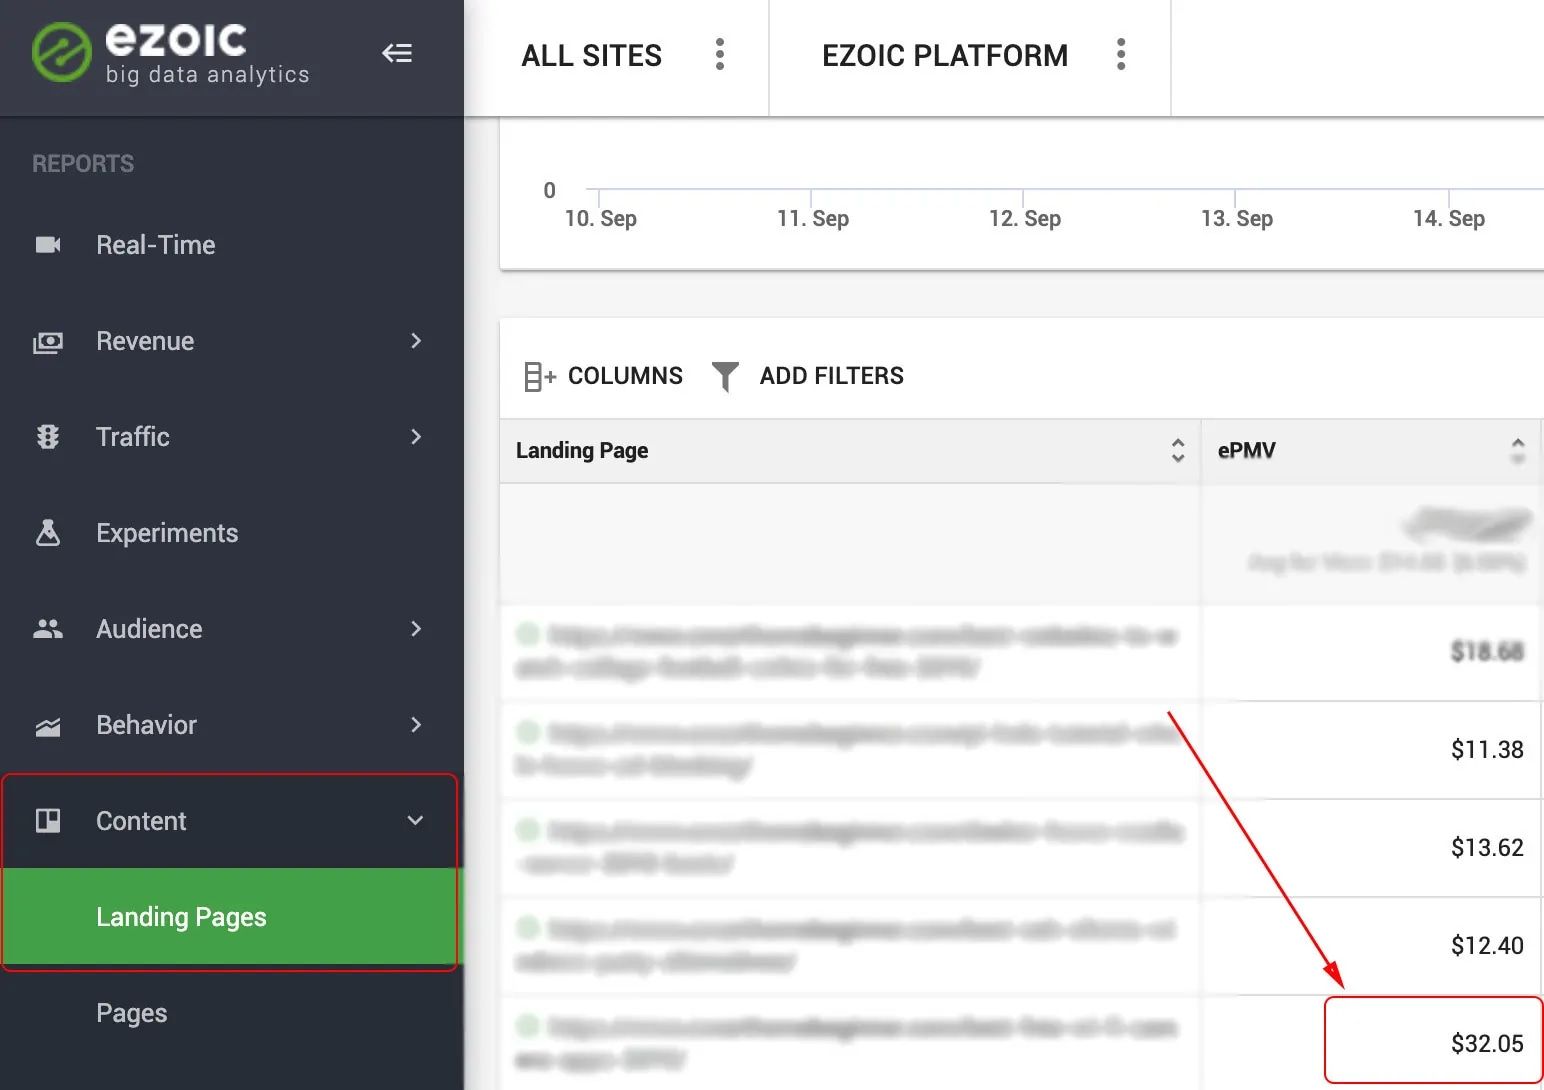
Task: Click the Audience people icon
Action: 48,629
